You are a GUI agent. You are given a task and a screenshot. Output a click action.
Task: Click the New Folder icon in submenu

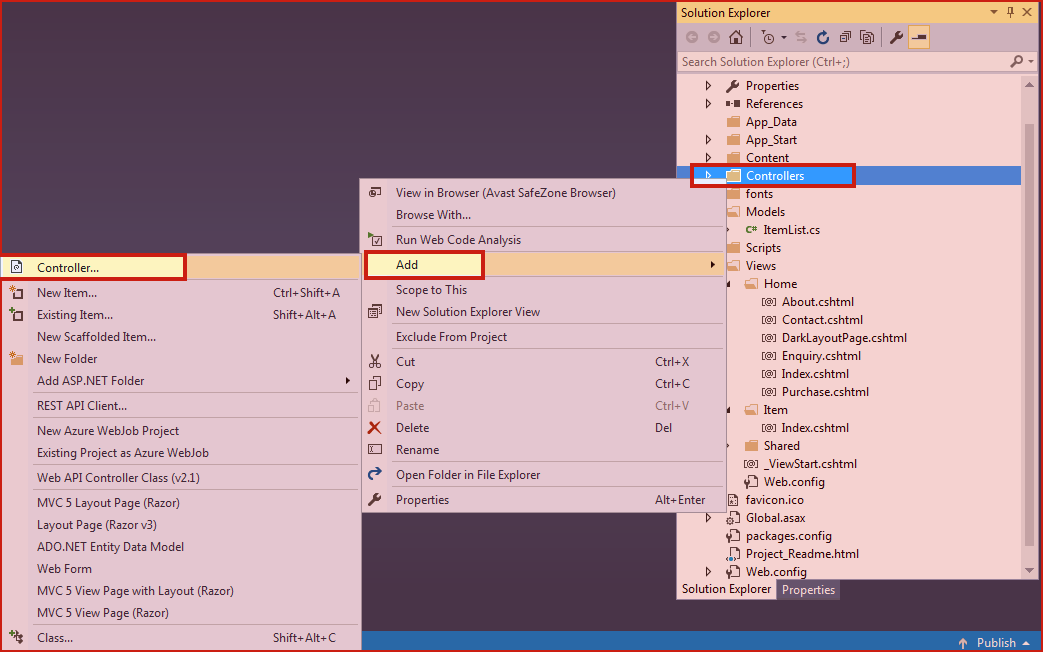point(16,358)
